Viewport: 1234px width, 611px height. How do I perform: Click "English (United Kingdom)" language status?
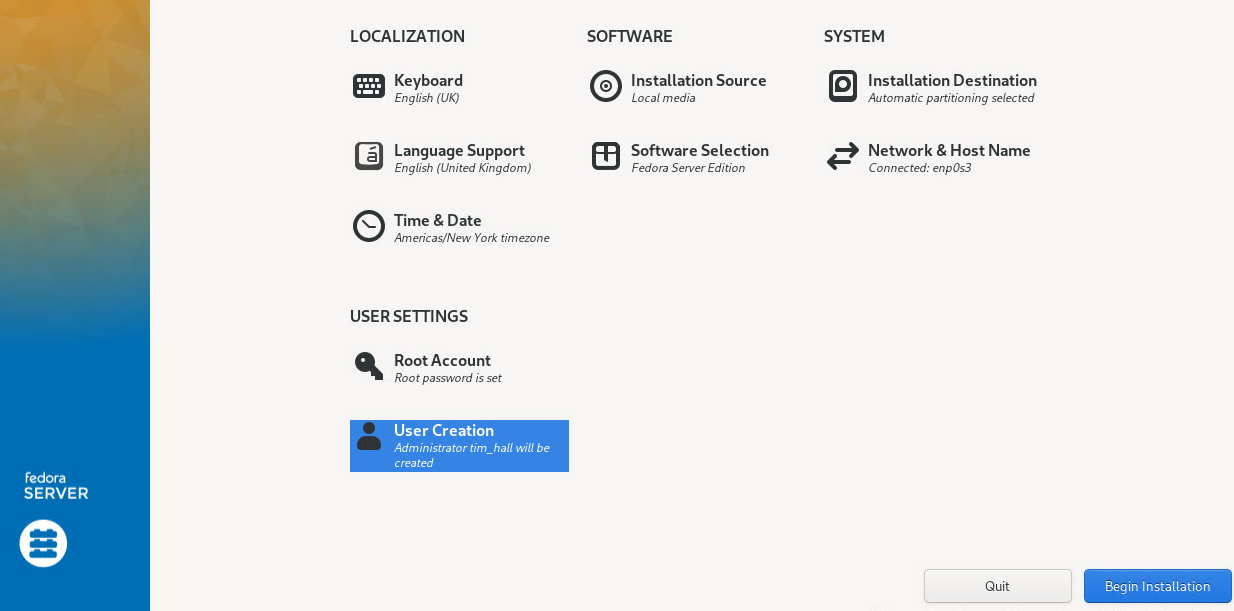[463, 168]
